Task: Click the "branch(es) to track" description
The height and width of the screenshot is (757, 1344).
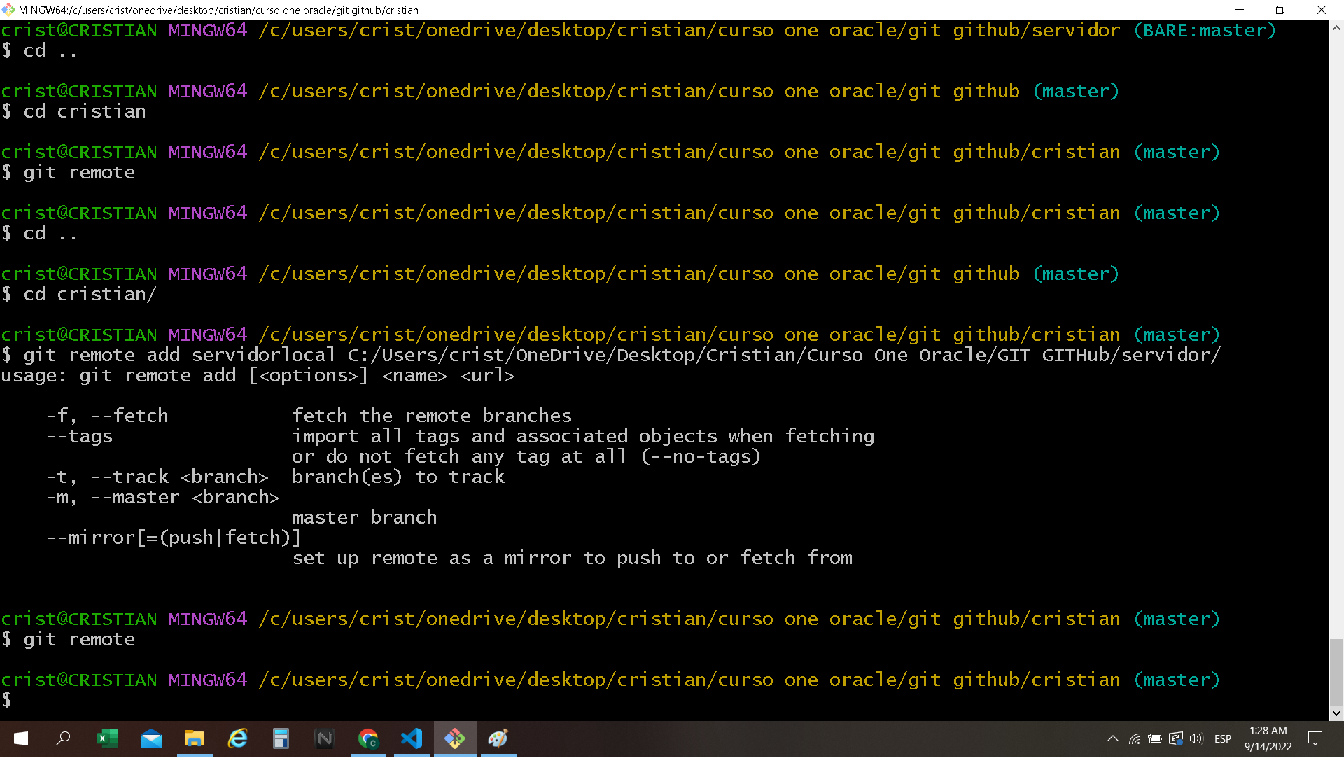Action: [x=399, y=477]
